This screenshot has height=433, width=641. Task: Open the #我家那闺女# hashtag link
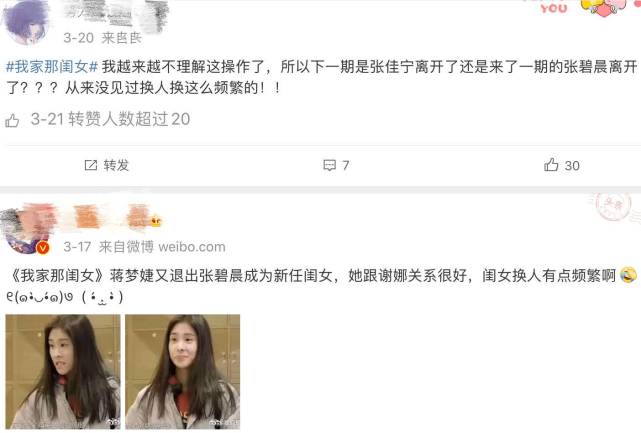(52, 66)
